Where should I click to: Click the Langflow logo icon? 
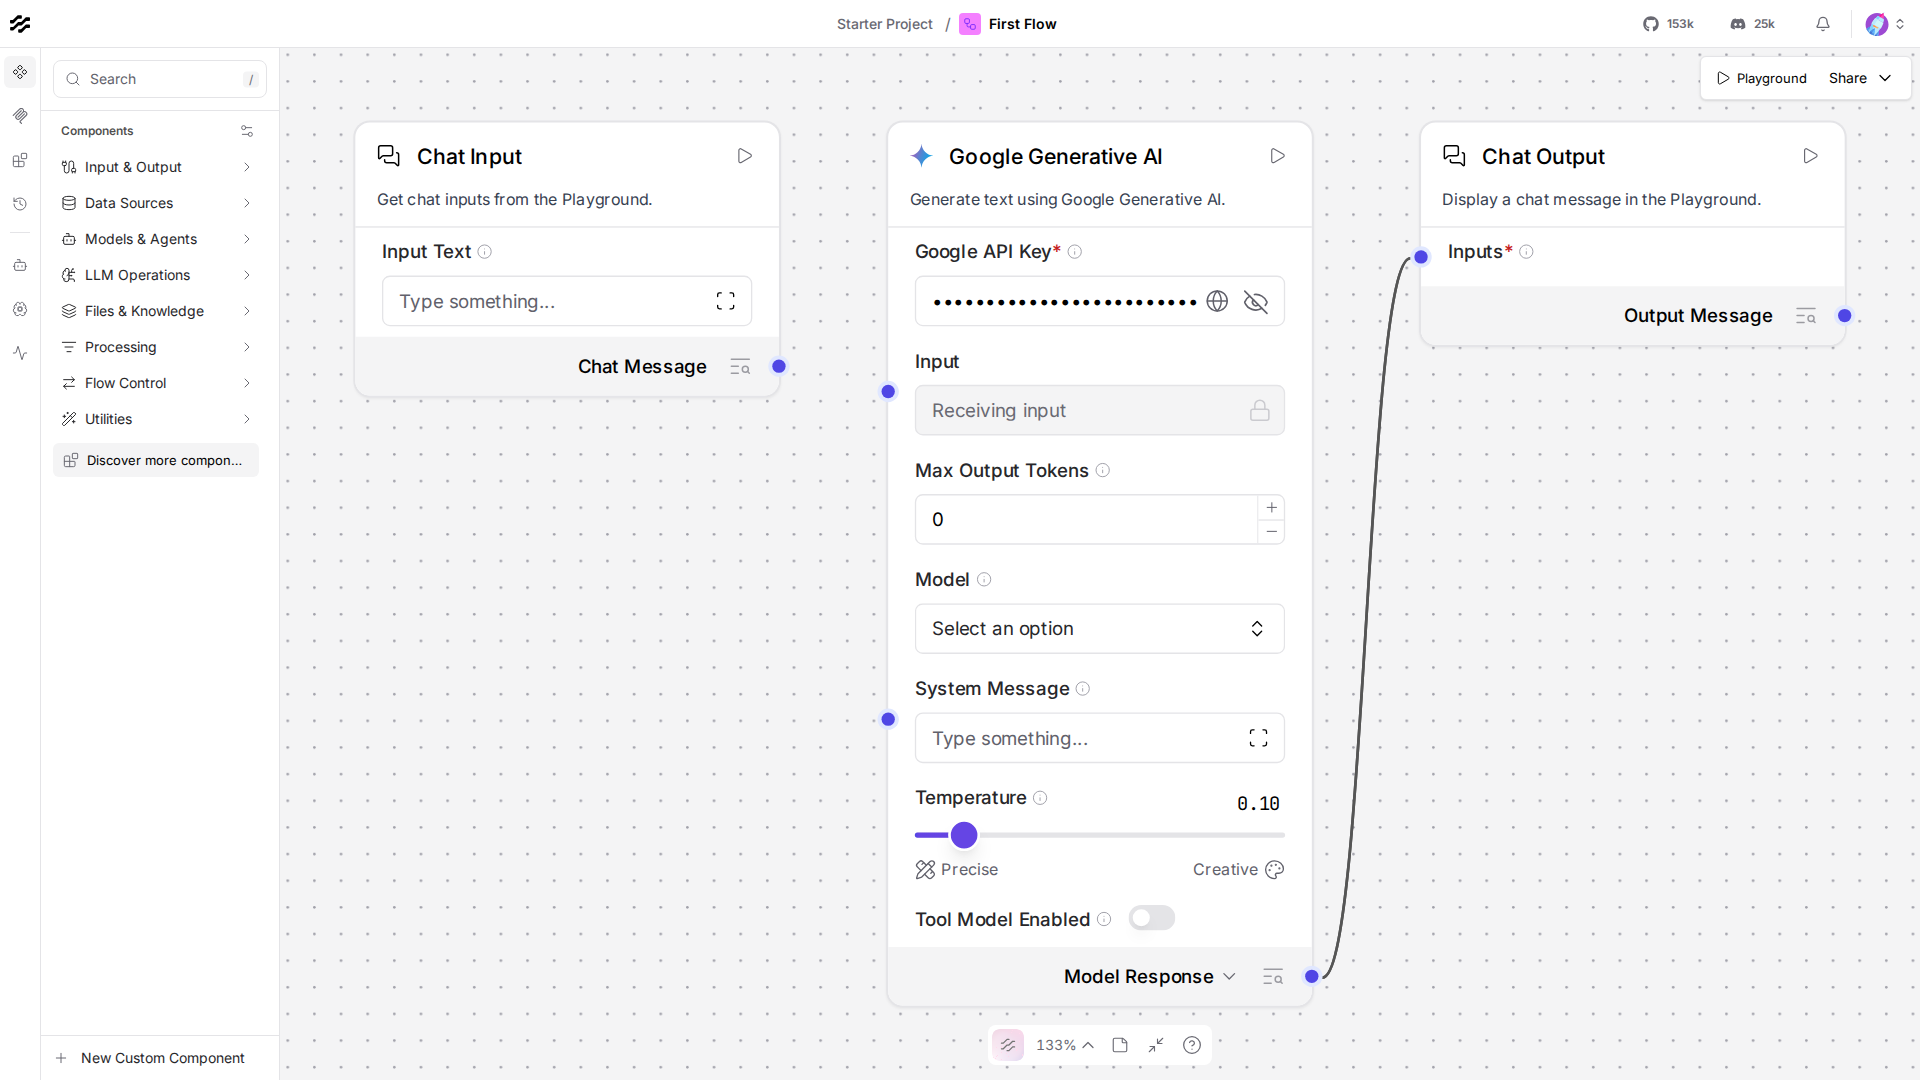20,24
